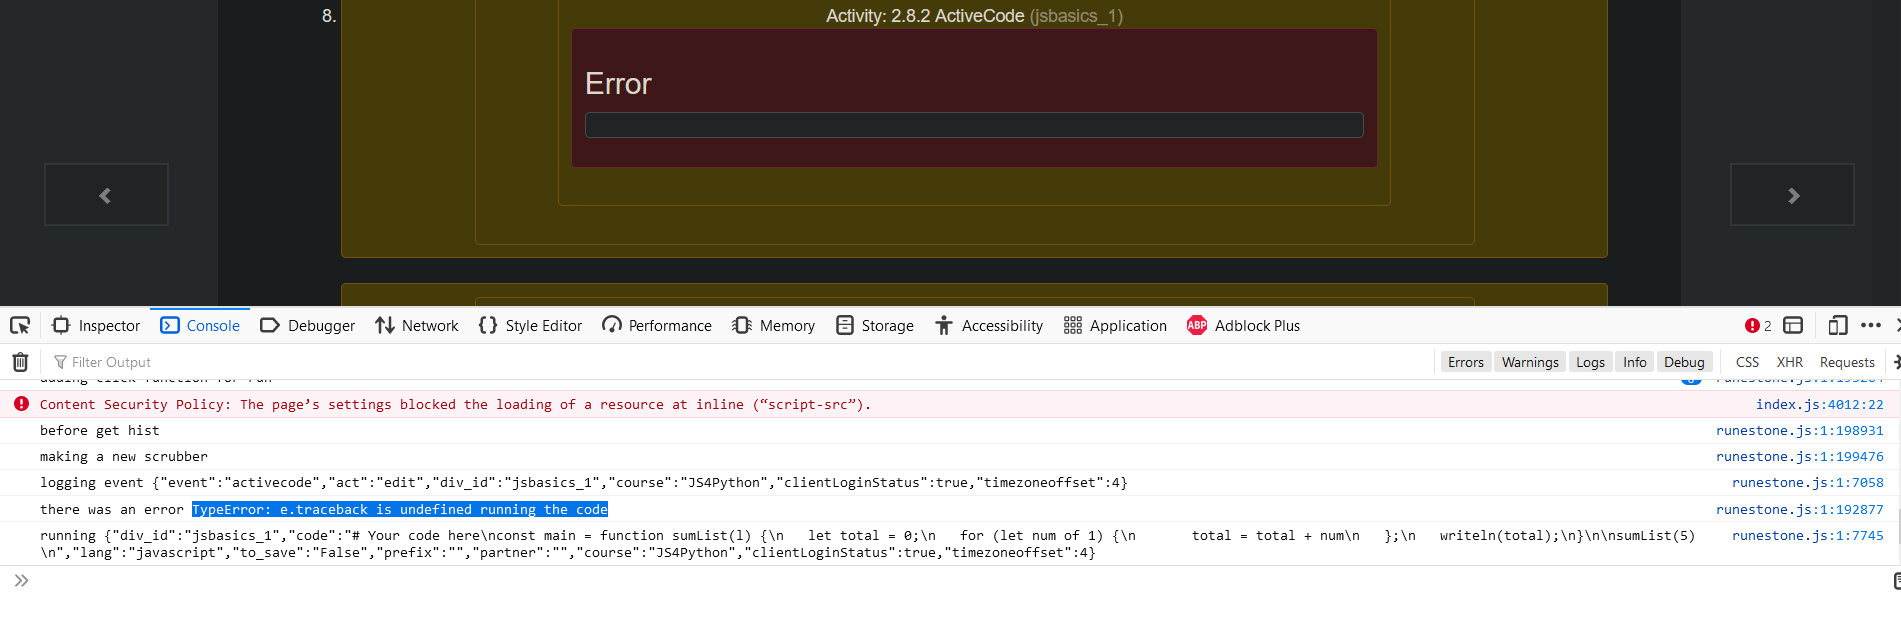Click the highlighted TypeError message text
This screenshot has height=619, width=1901.
click(x=399, y=510)
